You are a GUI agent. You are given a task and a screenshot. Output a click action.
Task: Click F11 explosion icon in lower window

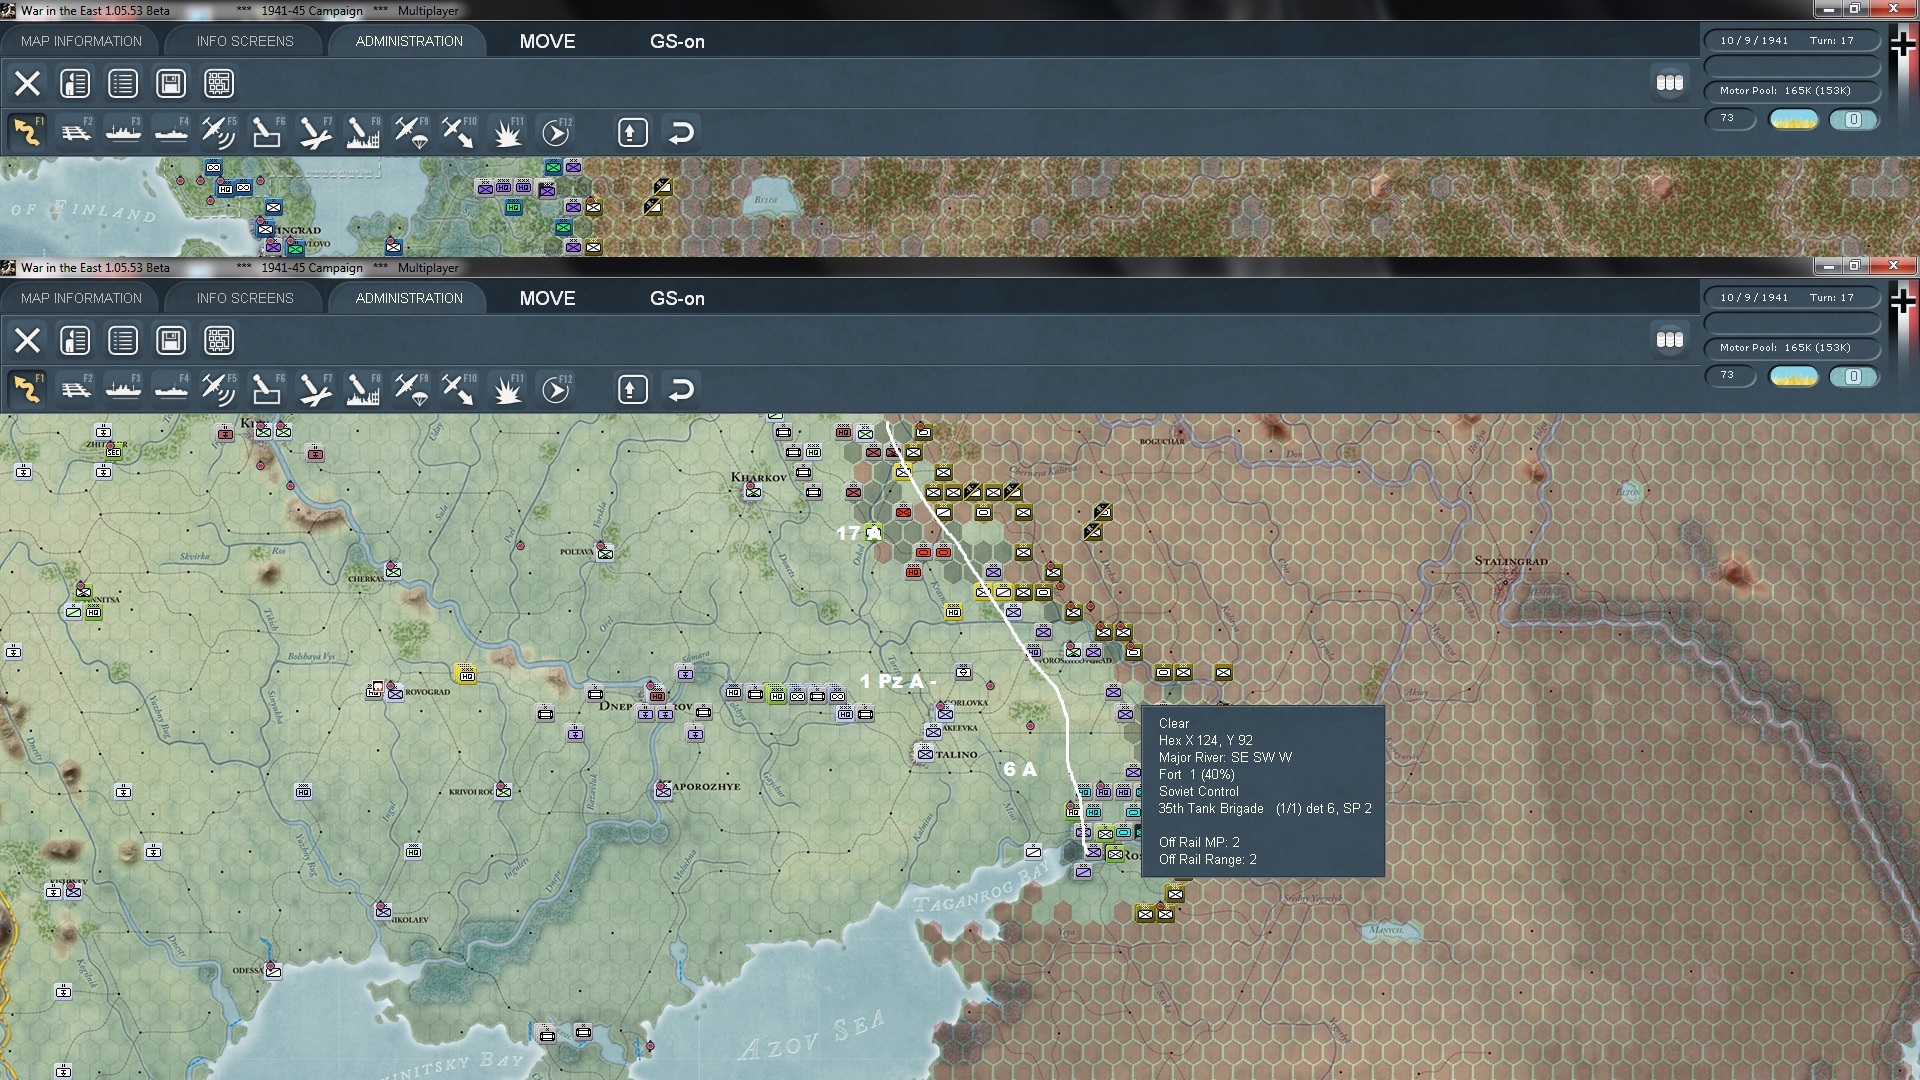coord(507,389)
